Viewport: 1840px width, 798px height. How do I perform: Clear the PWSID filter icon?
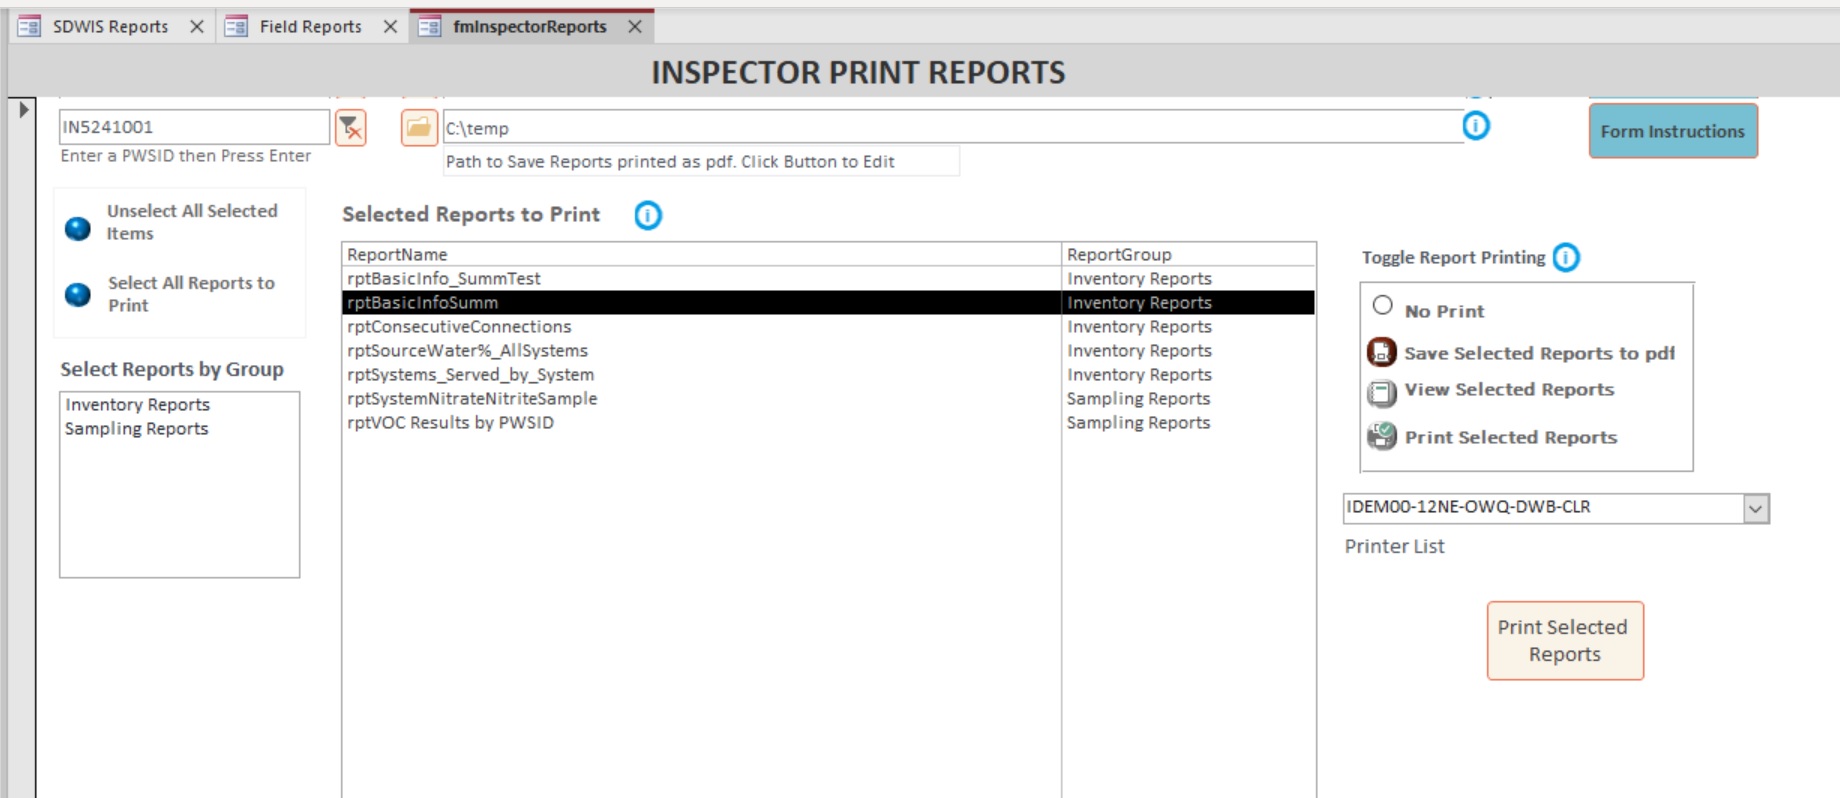(x=350, y=128)
